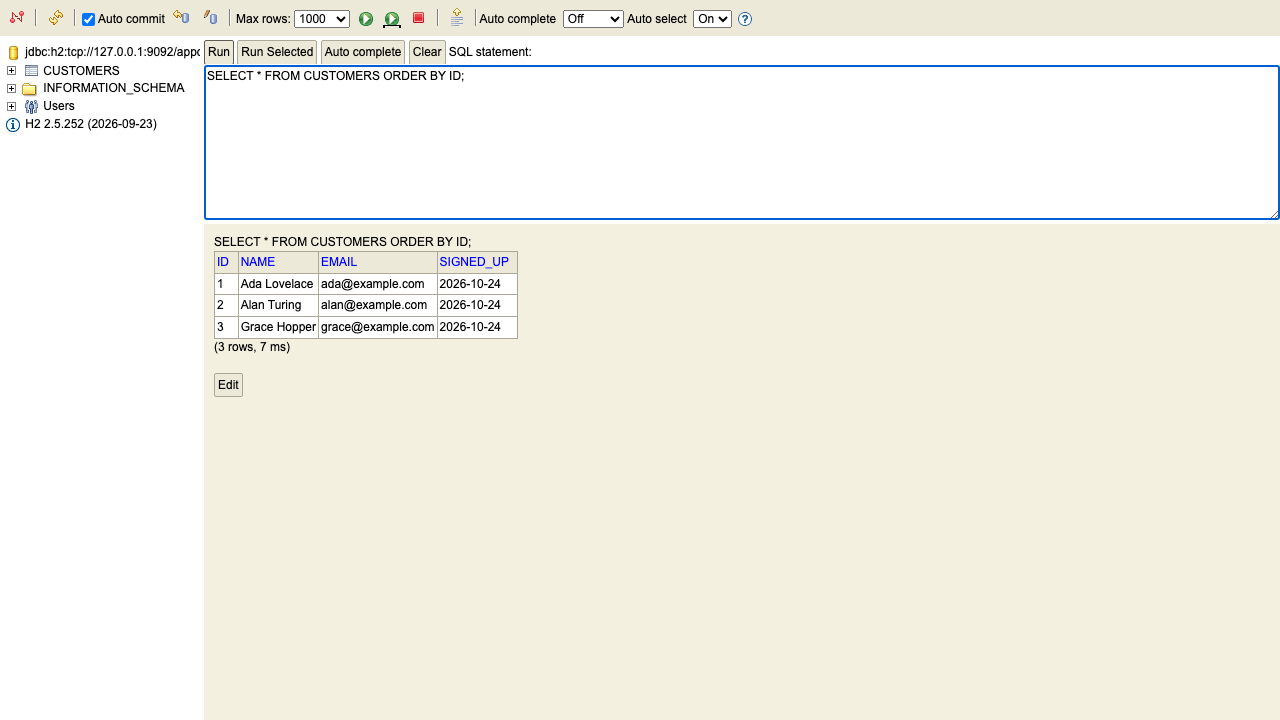The width and height of the screenshot is (1280, 720).
Task: Click the alan@example.com email cell
Action: (378, 305)
